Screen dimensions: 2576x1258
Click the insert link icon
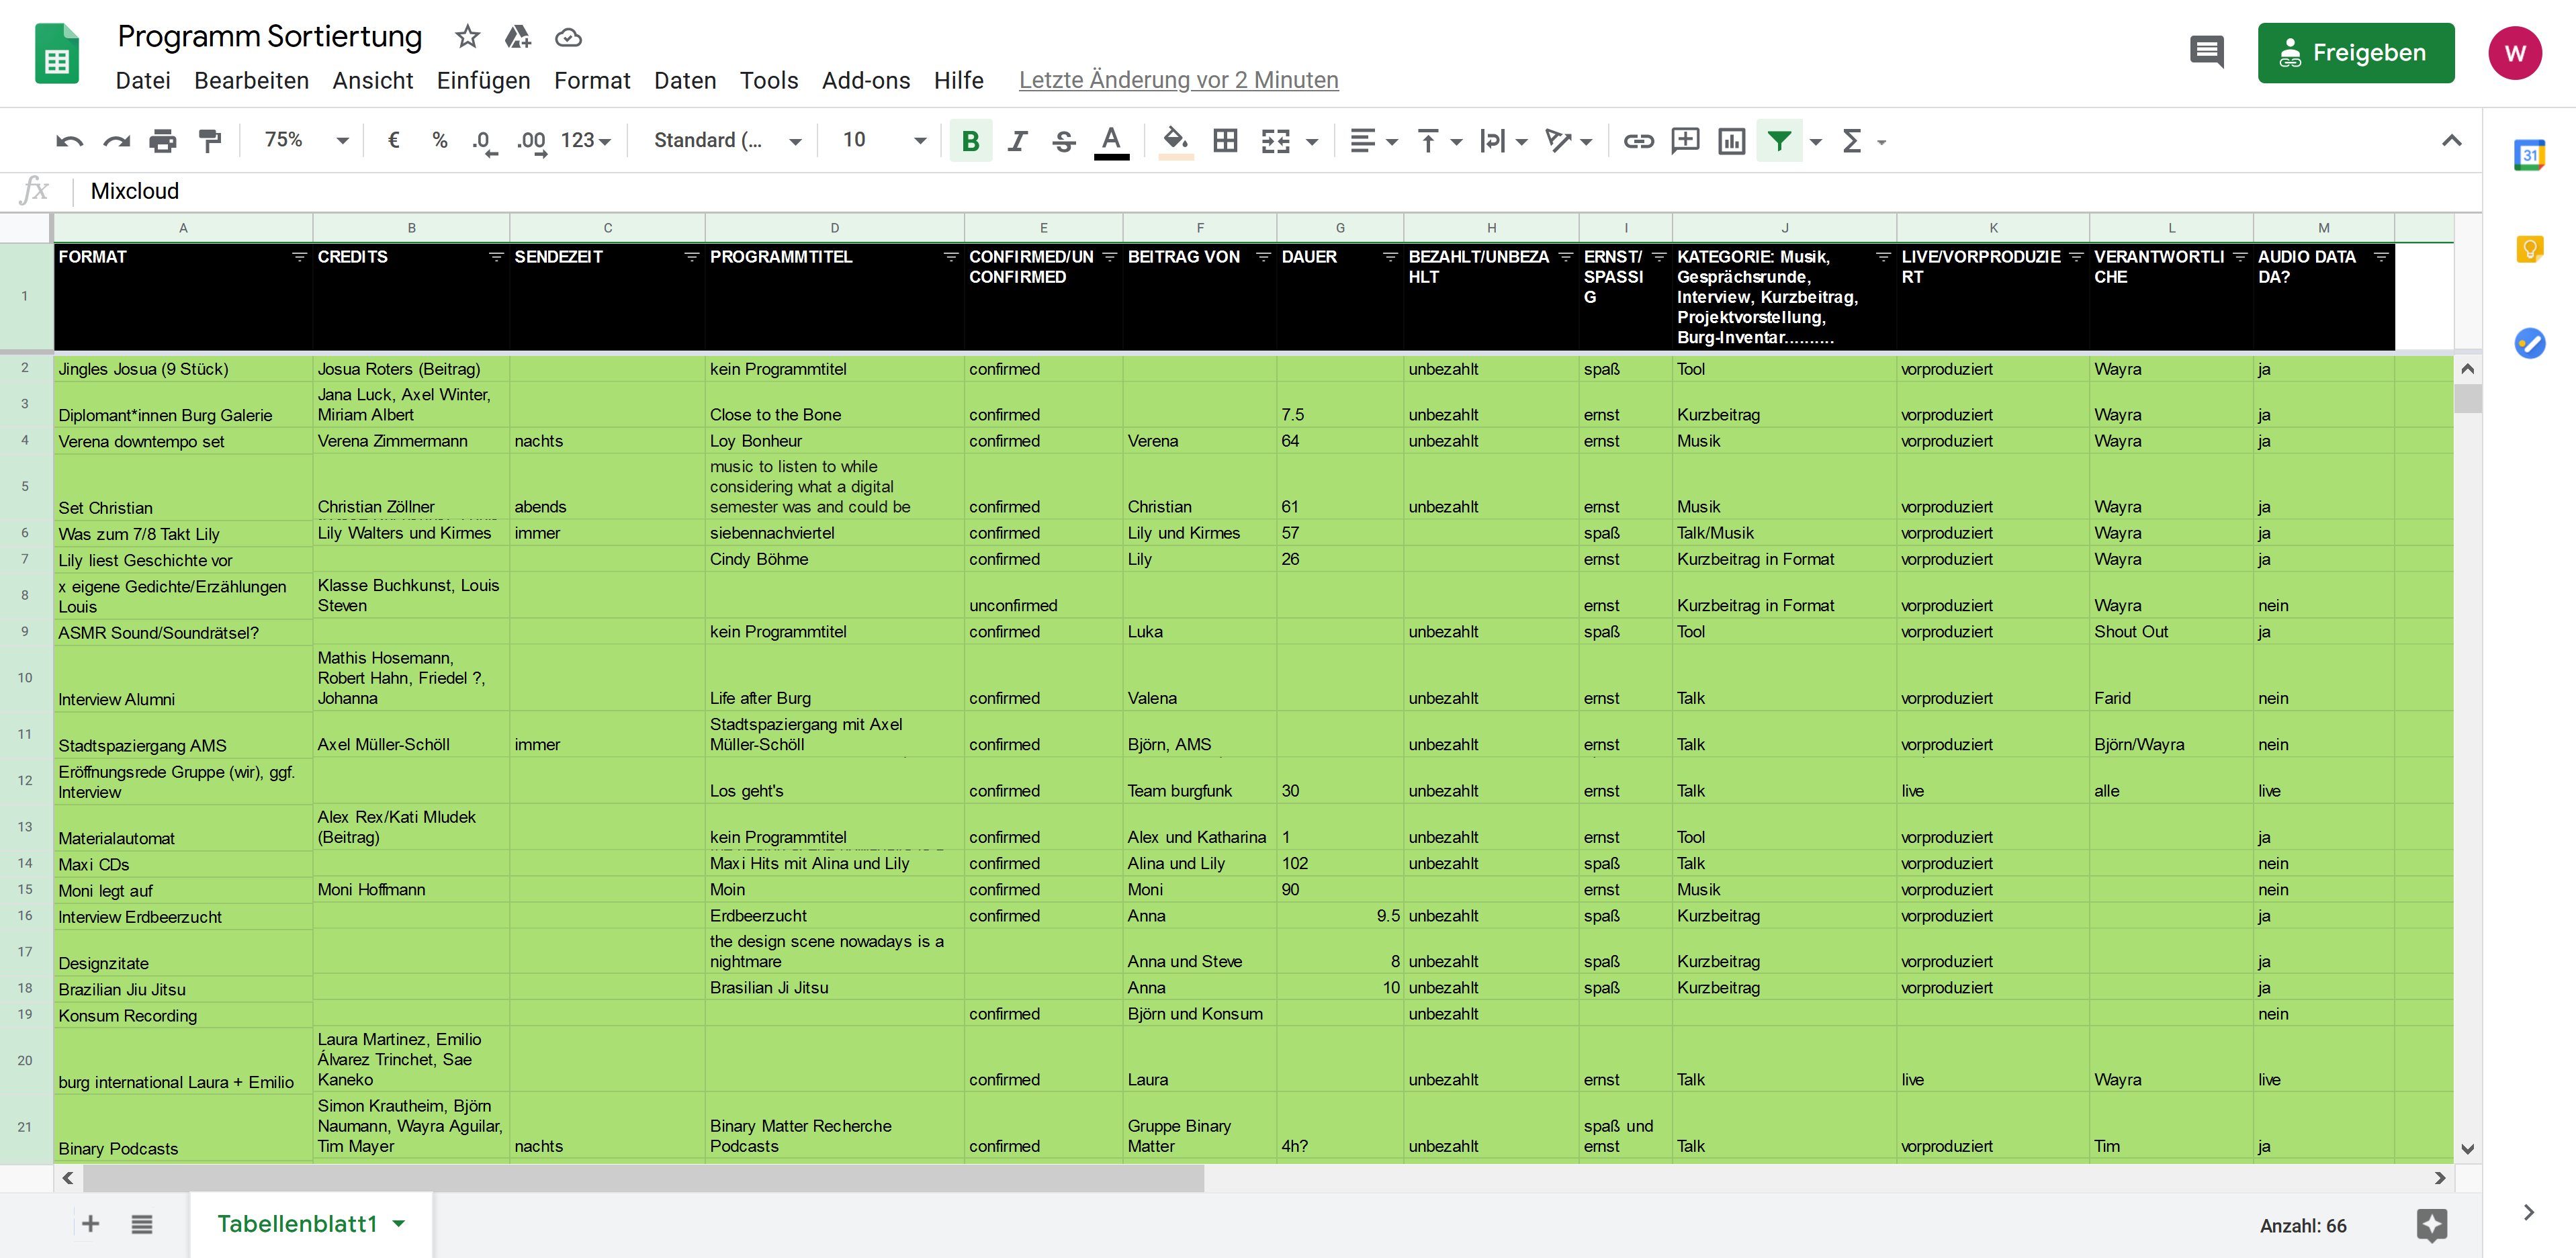tap(1638, 141)
